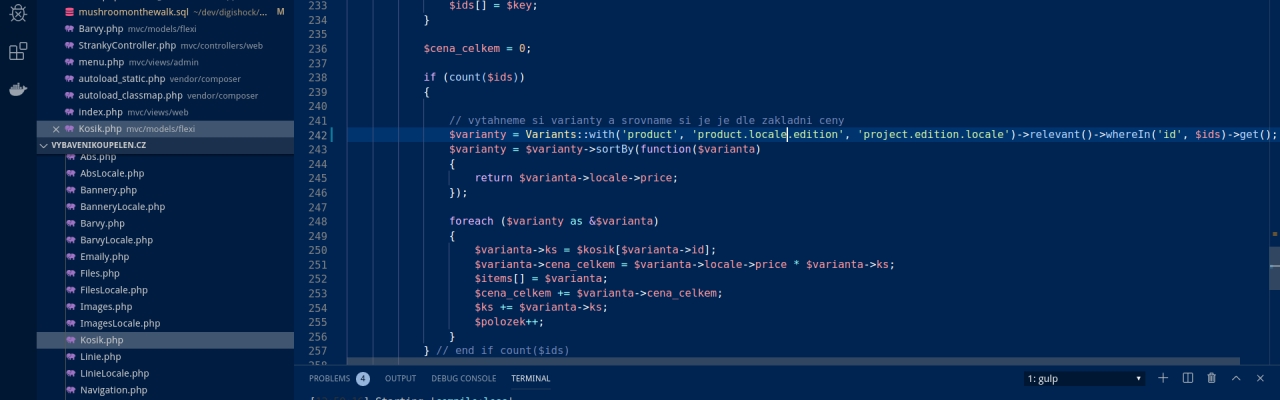Viewport: 1280px width, 400px height.
Task: Open the Debug view in activity bar
Action: [x=18, y=13]
